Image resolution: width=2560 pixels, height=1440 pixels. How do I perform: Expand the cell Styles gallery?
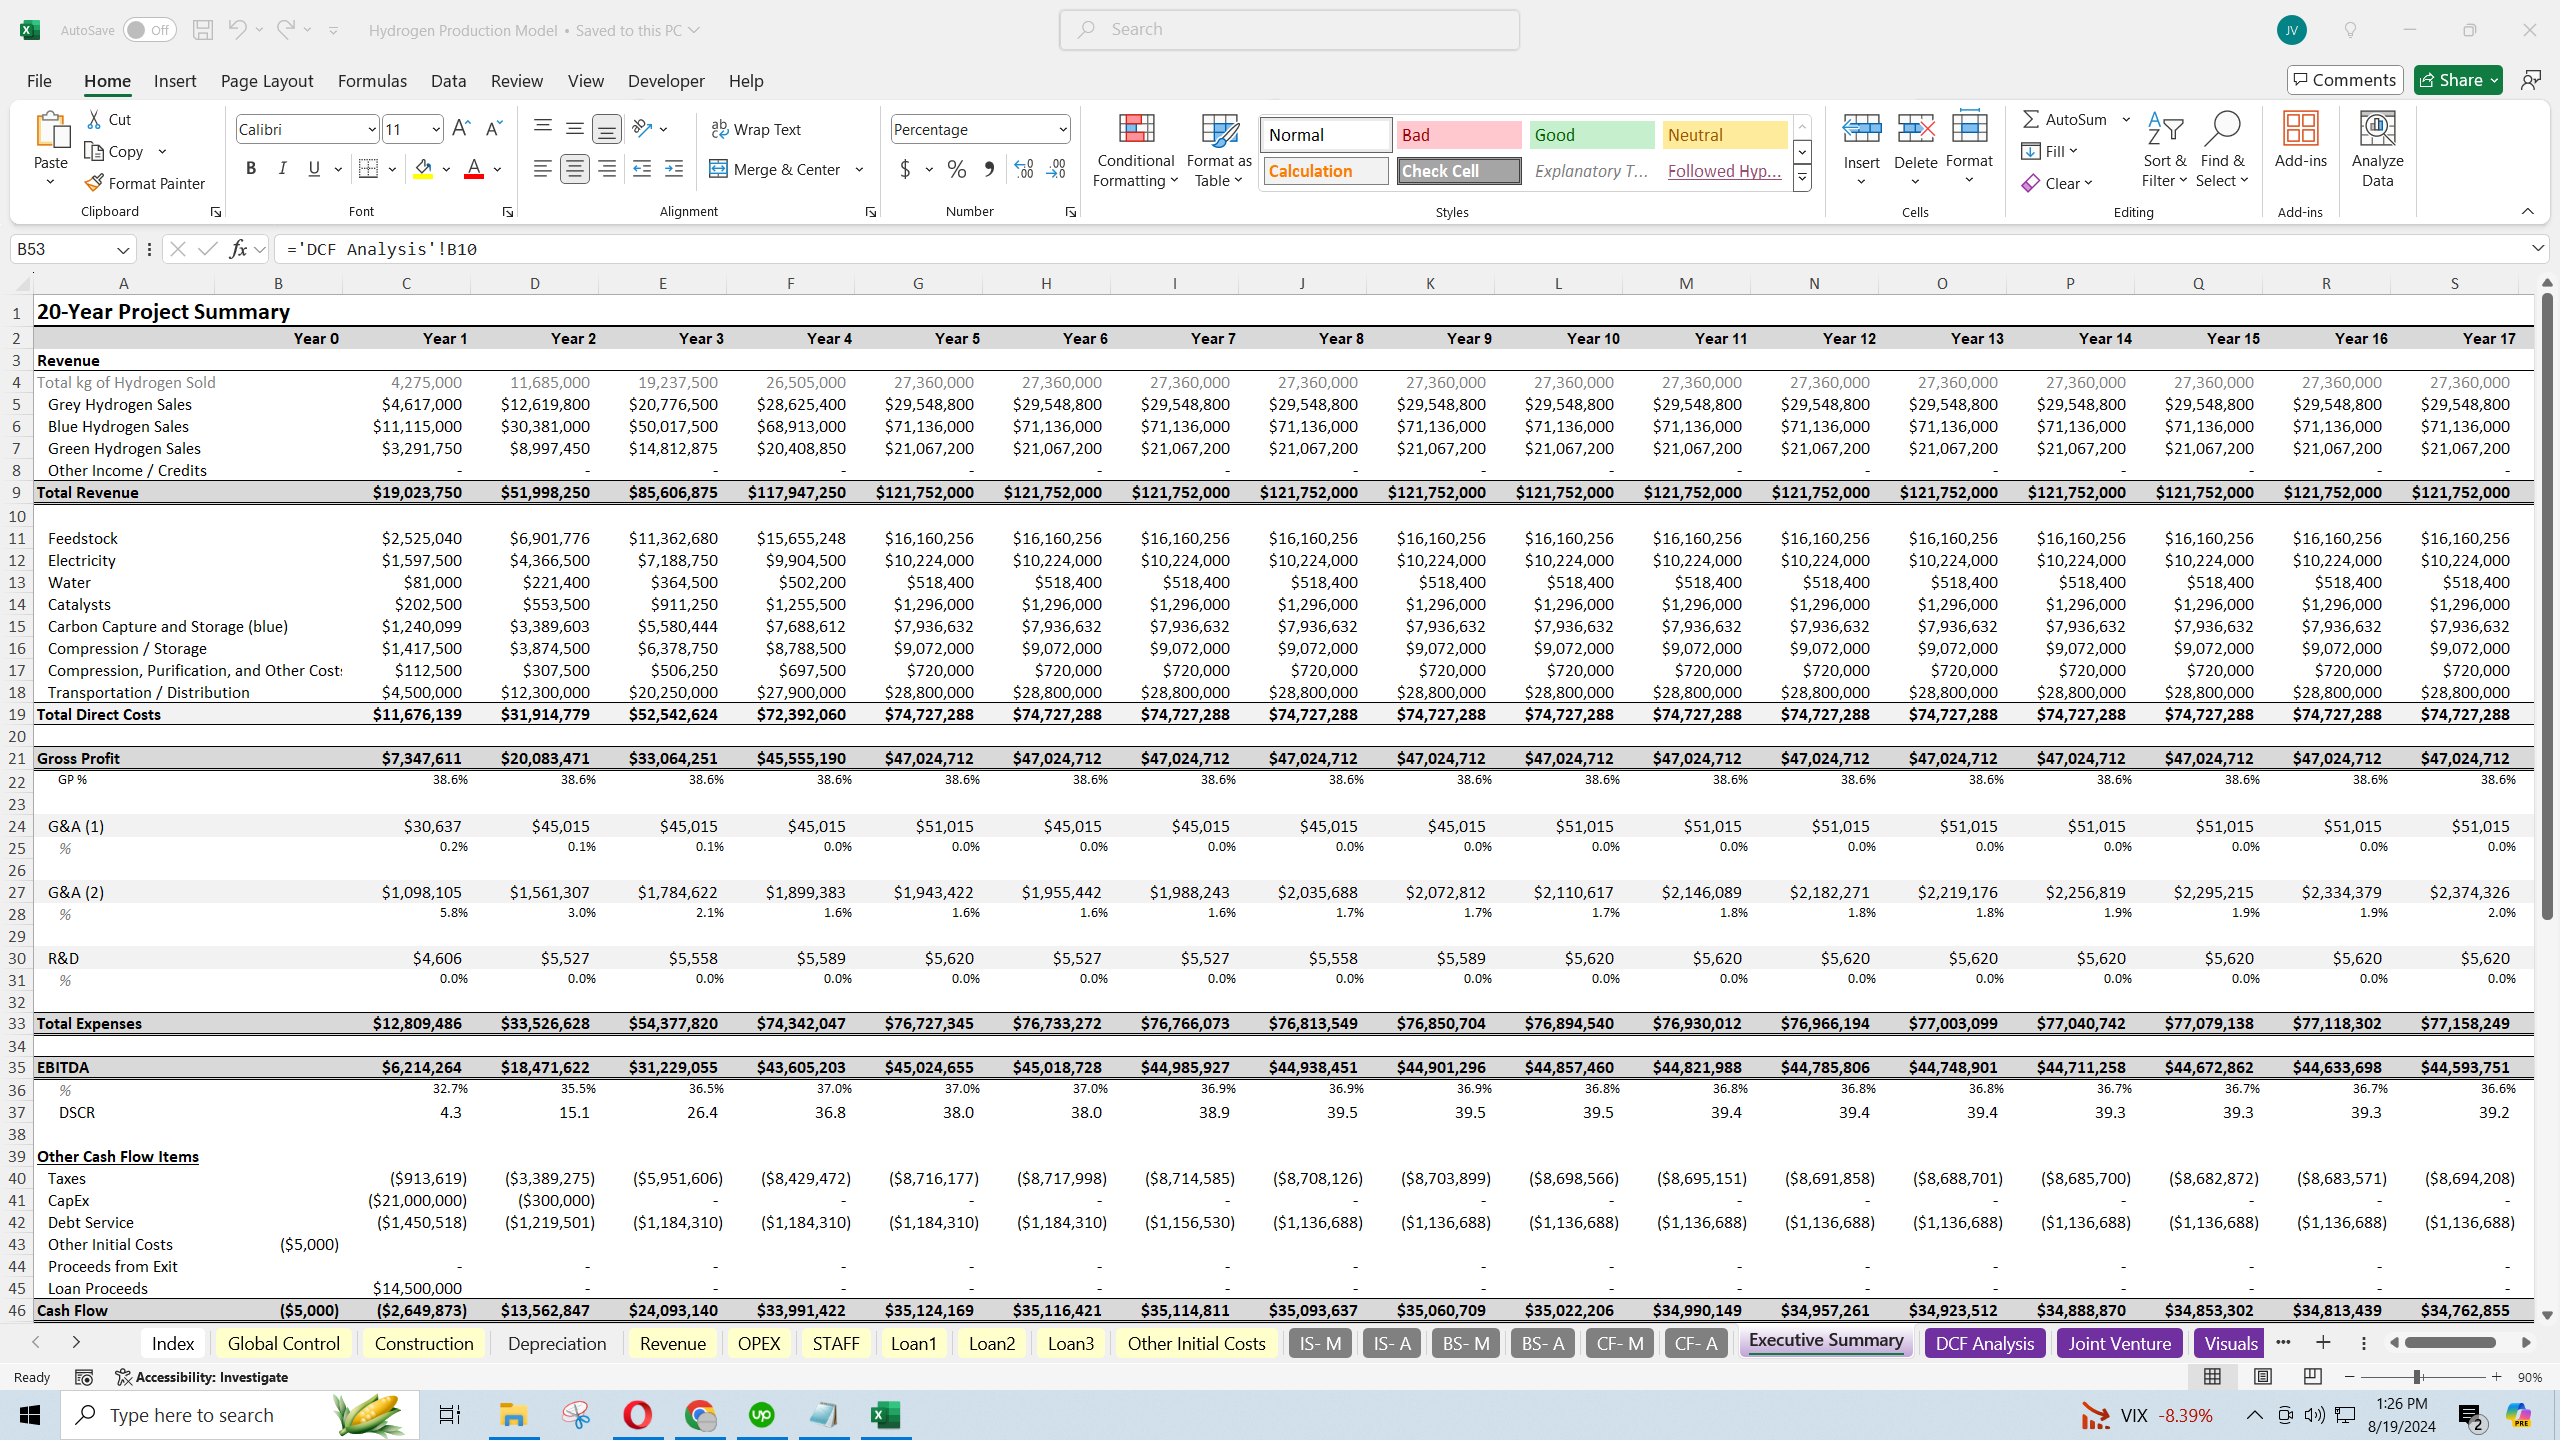pyautogui.click(x=1802, y=179)
